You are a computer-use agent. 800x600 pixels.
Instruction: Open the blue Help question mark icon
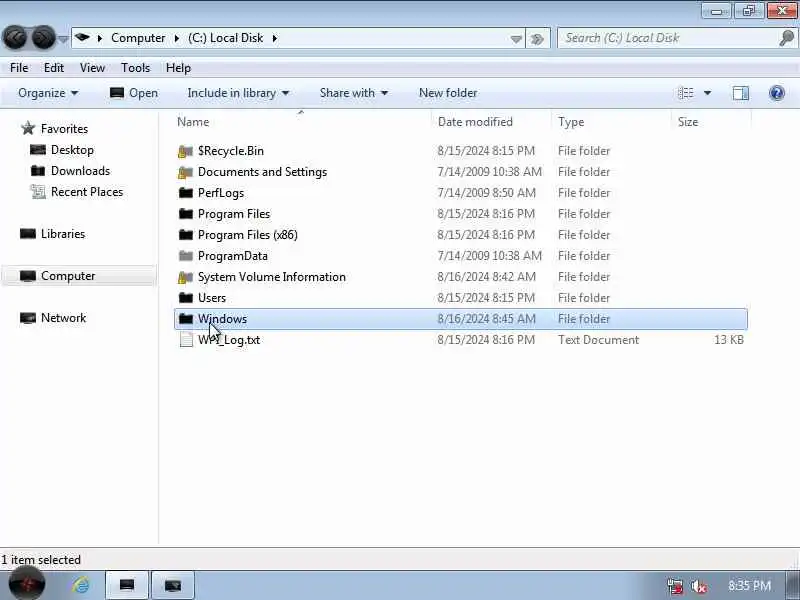777,93
